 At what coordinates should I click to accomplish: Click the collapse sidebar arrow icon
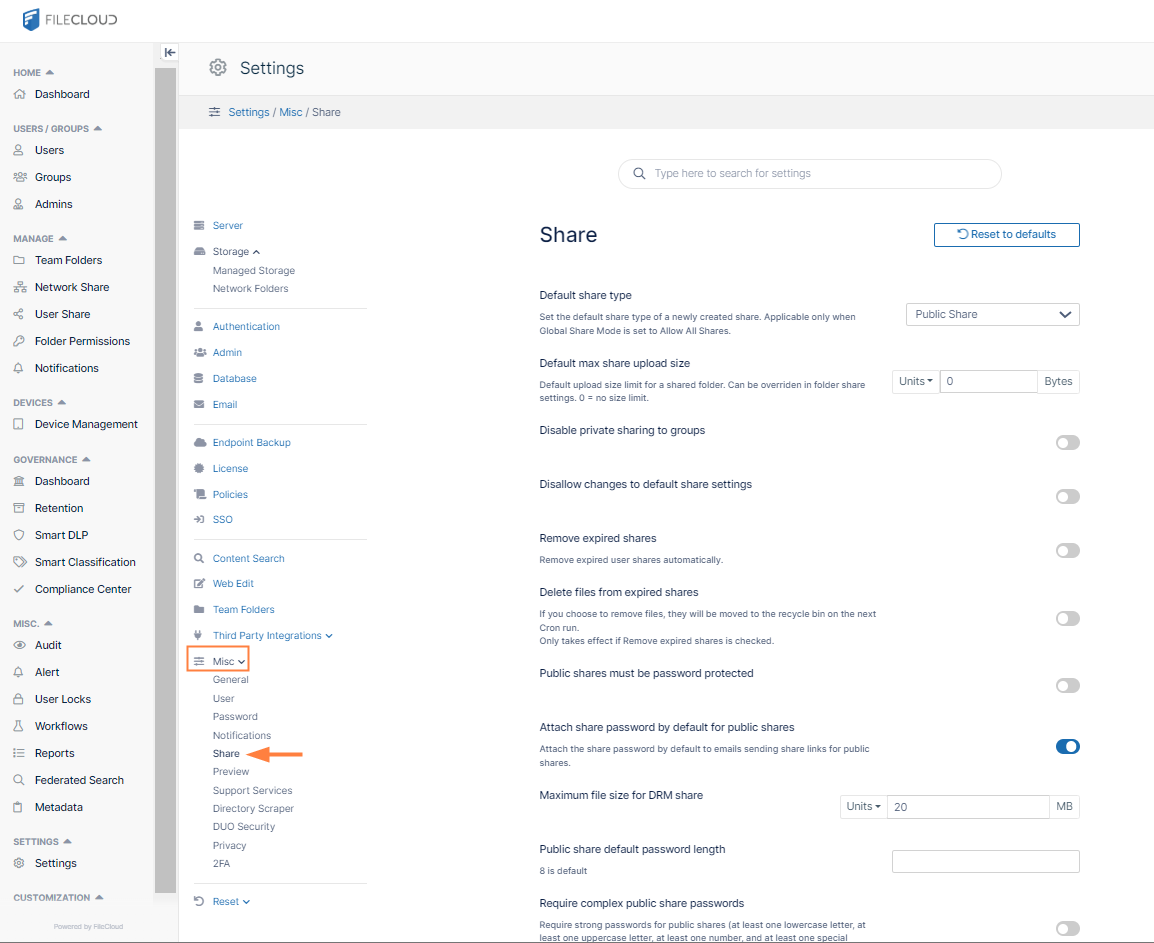click(x=169, y=52)
